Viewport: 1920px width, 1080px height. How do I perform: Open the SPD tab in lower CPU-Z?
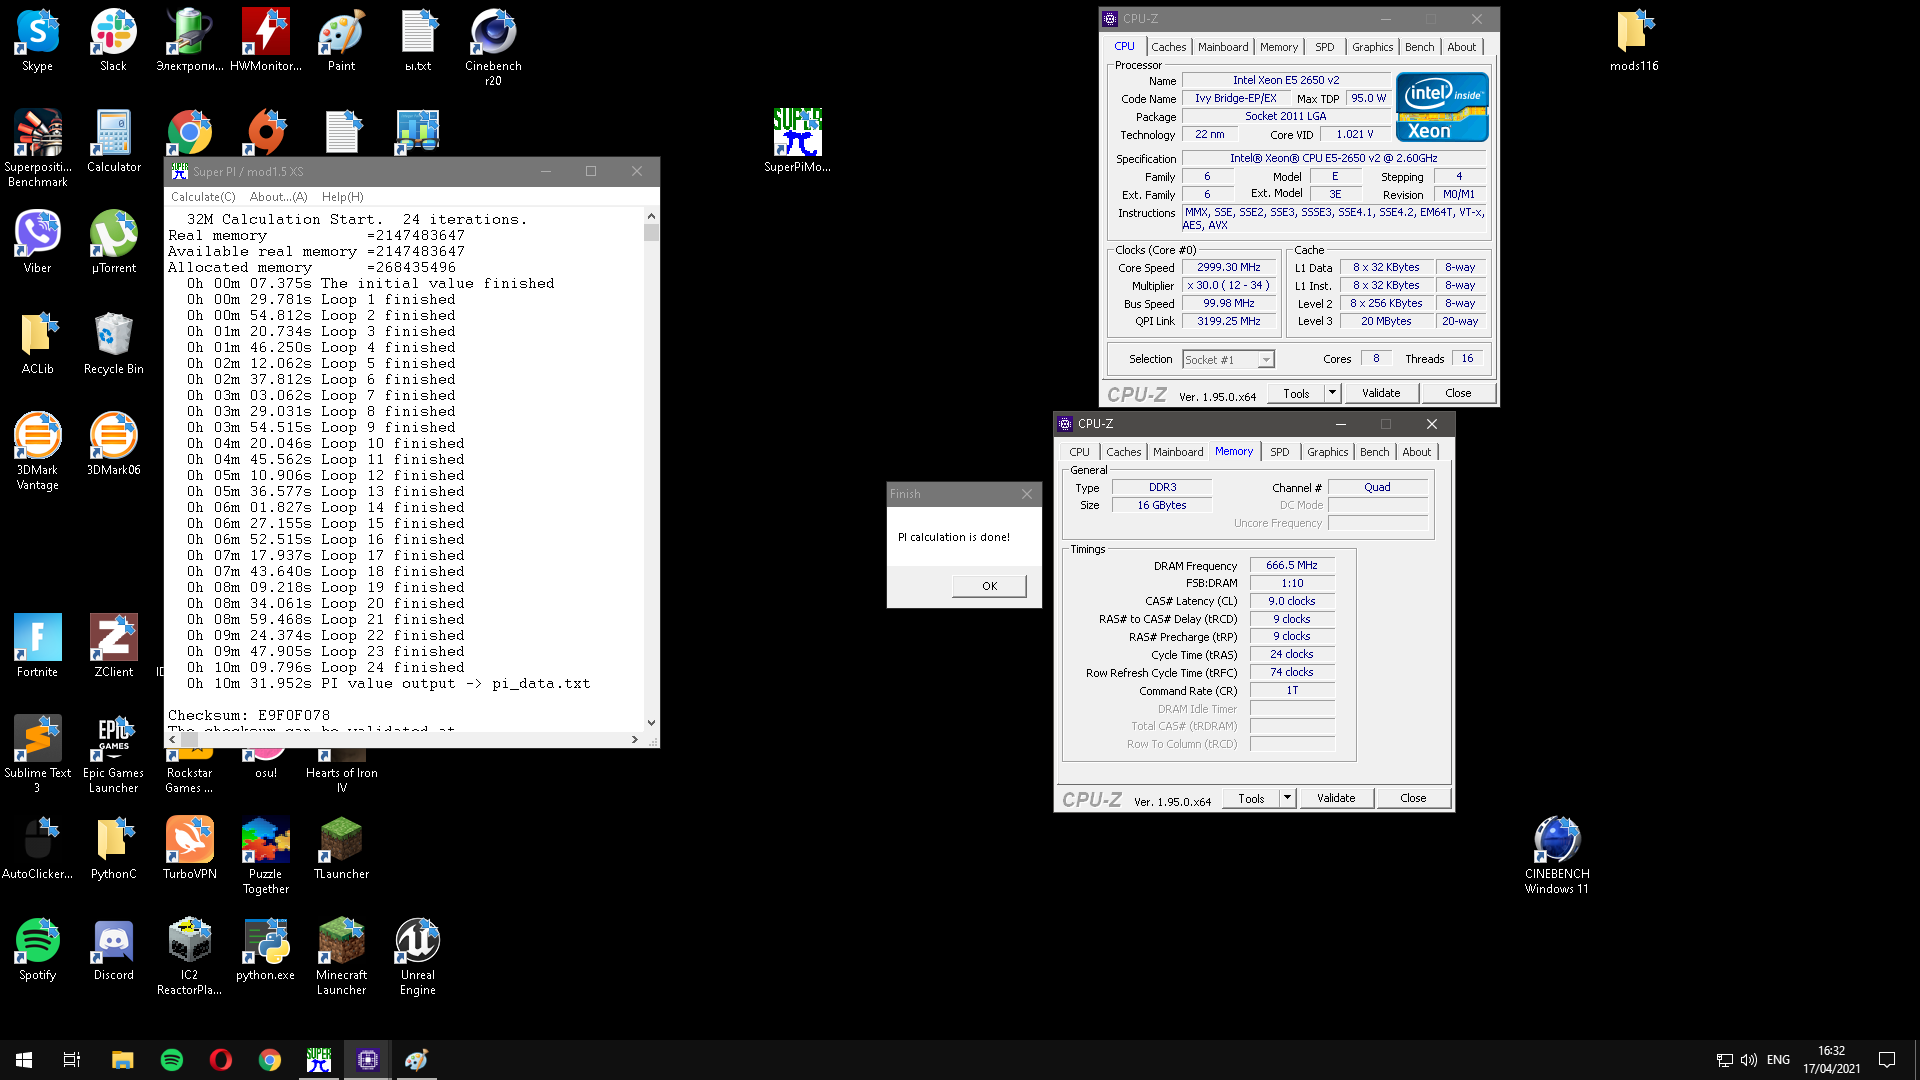coord(1279,452)
